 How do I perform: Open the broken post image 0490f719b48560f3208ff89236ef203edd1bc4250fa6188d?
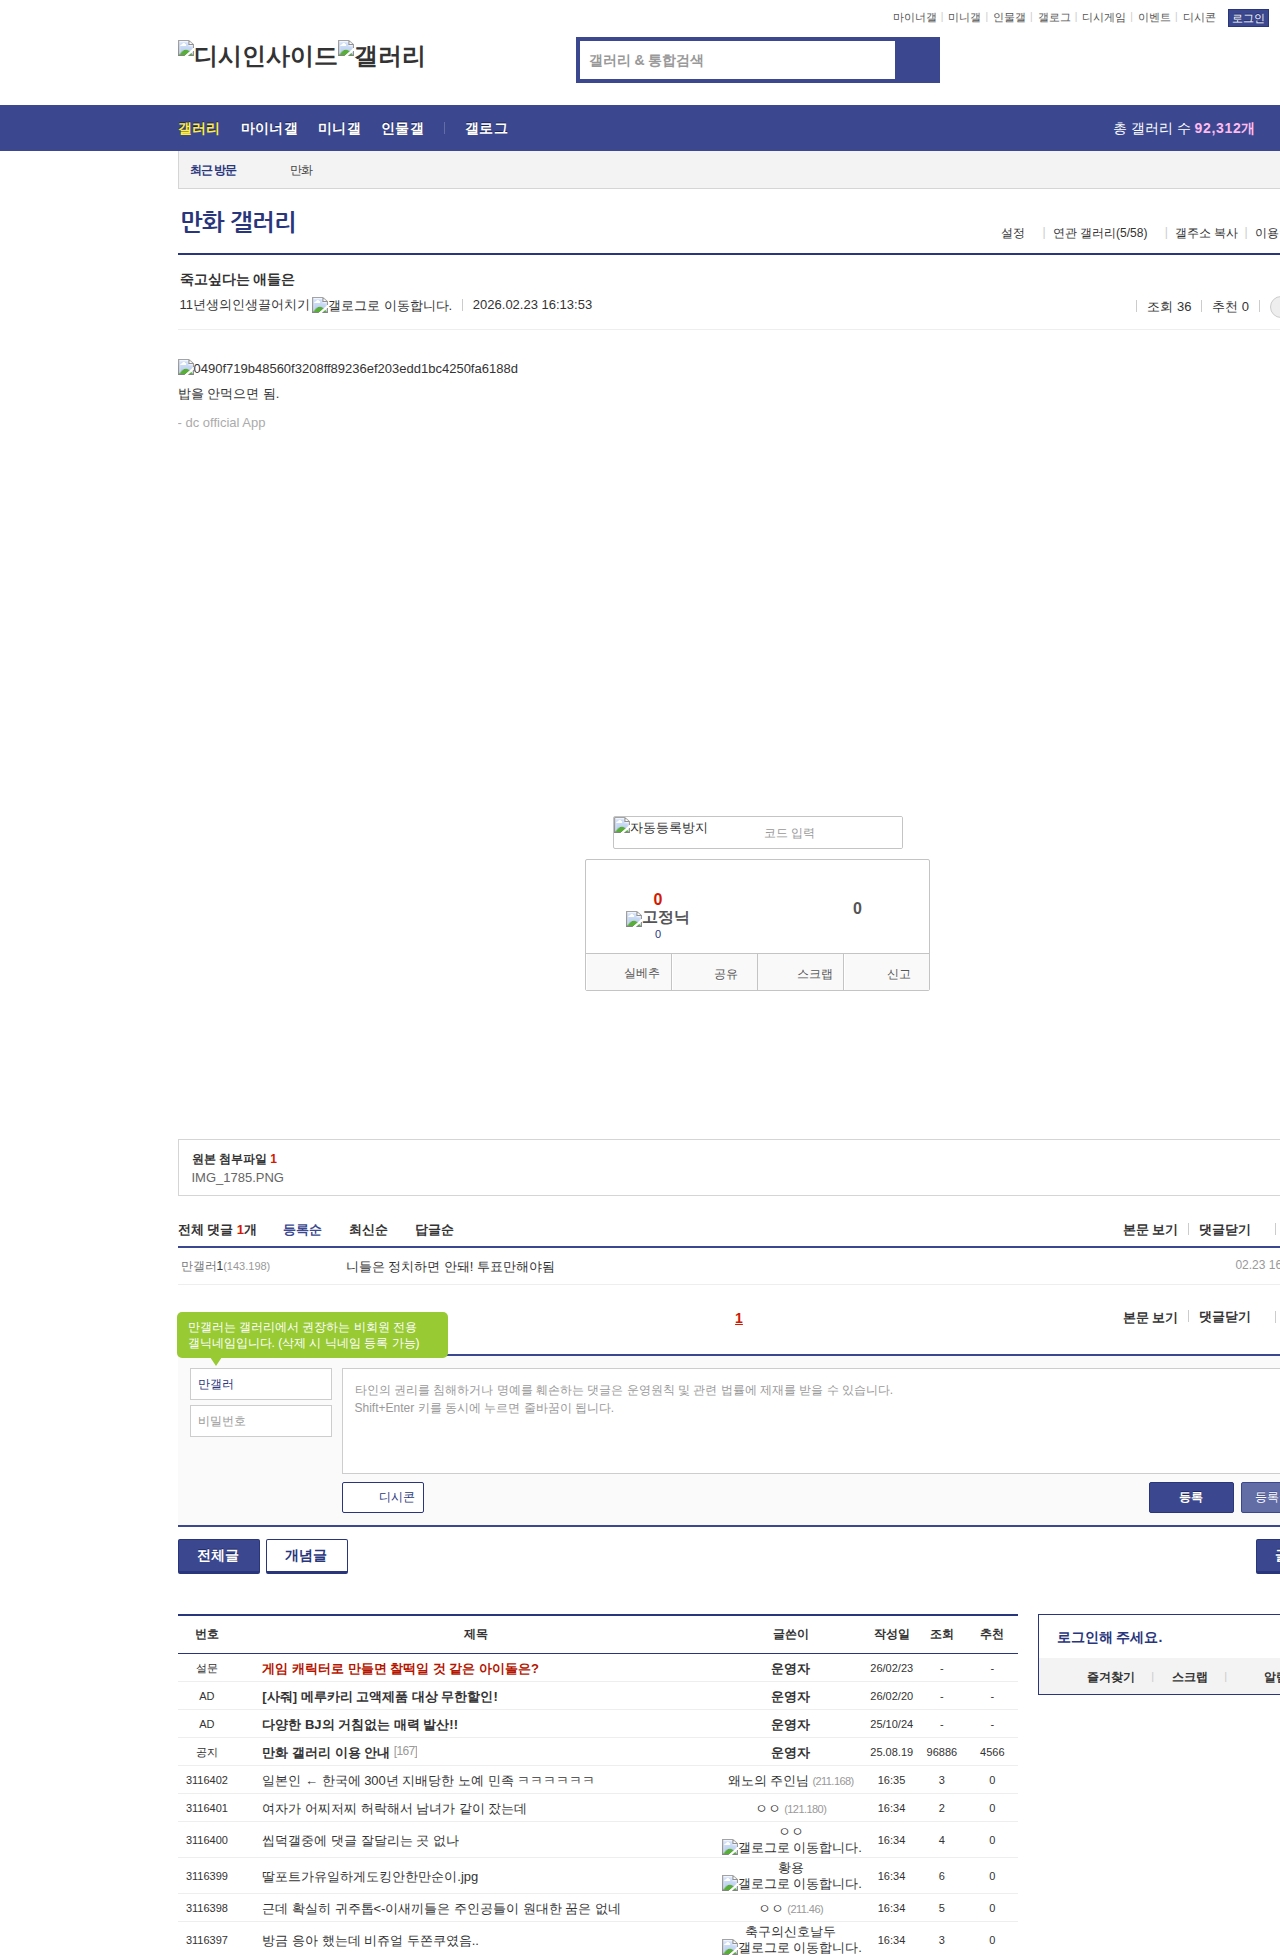(348, 368)
